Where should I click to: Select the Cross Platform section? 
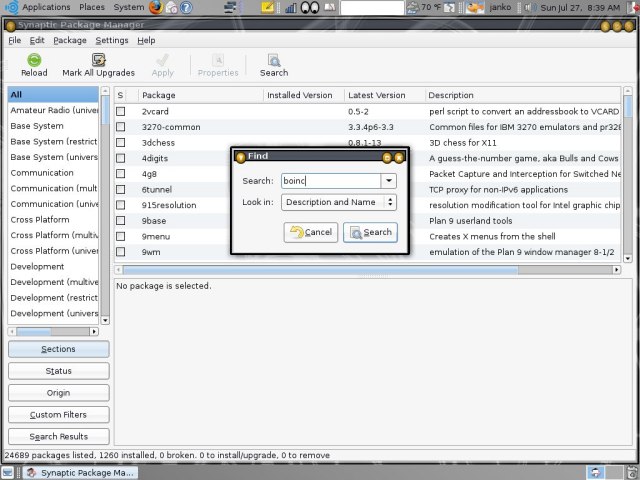coord(53,220)
